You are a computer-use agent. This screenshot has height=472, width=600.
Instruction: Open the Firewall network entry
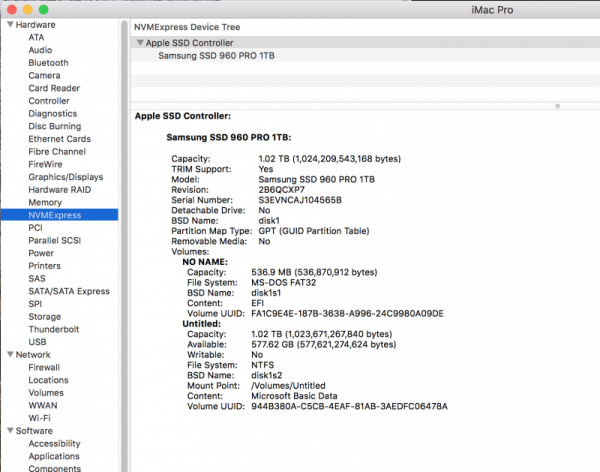[x=44, y=367]
